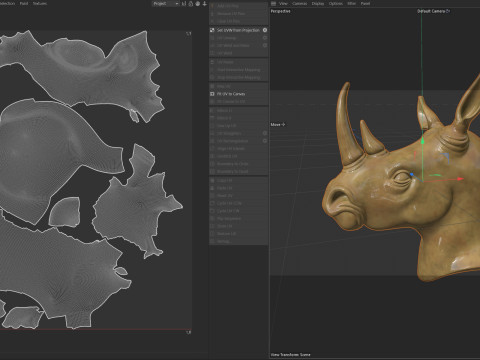
Task: Click the Move tool label in viewport
Action: tap(278, 124)
